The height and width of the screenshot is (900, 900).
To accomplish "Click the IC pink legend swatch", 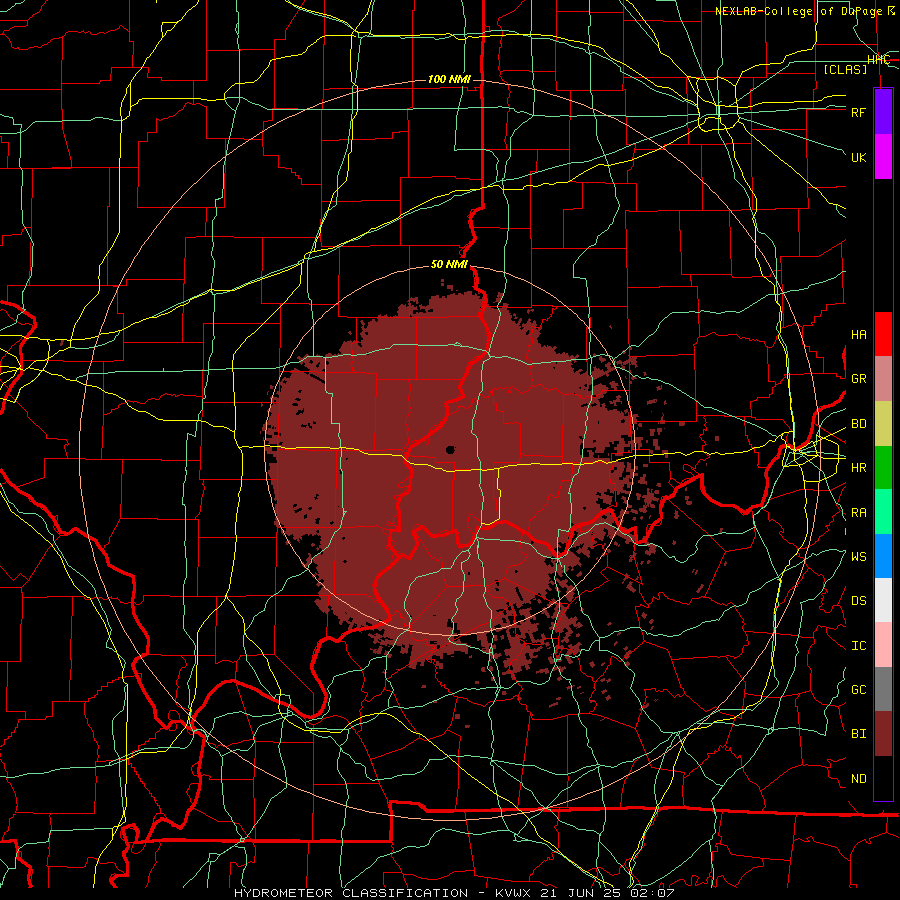I will pos(883,645).
